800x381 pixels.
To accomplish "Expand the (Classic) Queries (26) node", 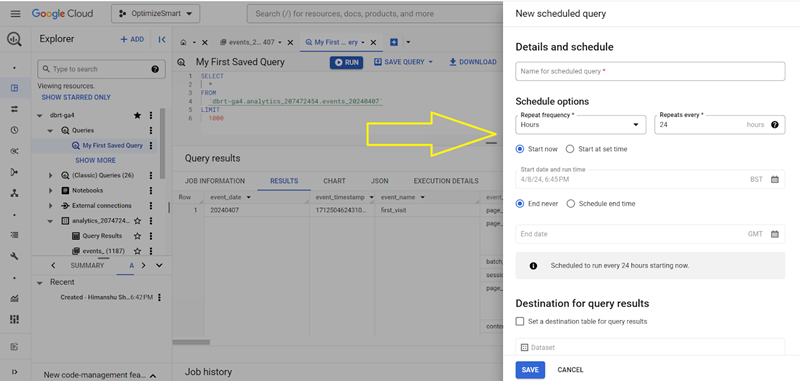I will [51, 175].
